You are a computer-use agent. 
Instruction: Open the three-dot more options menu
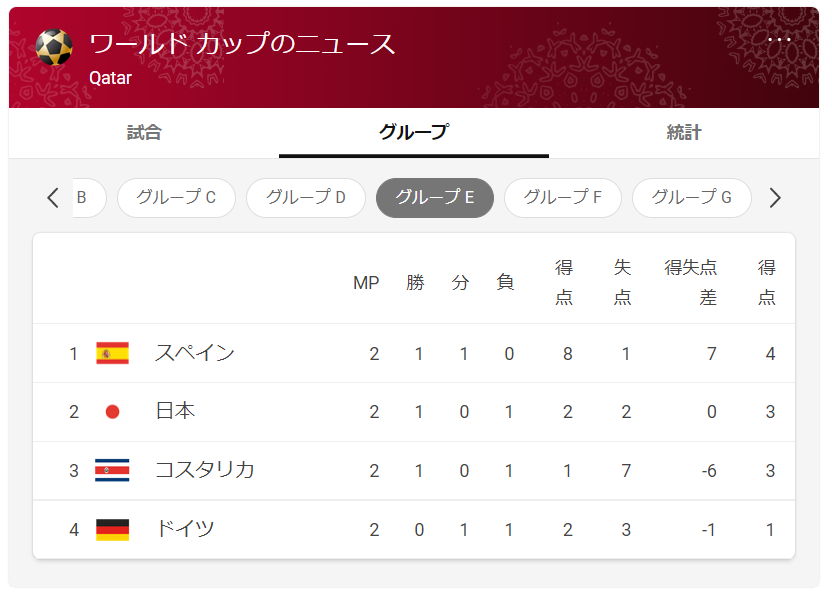[779, 40]
